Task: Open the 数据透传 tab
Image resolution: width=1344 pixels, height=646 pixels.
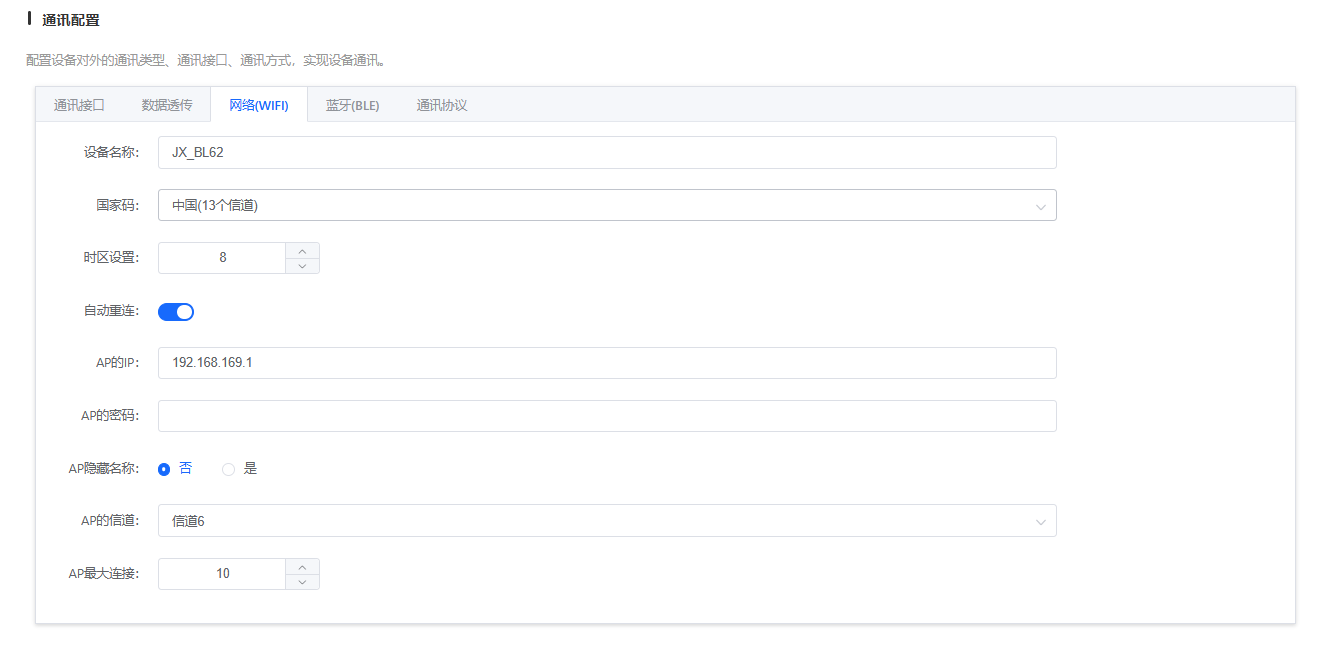Action: tap(167, 105)
